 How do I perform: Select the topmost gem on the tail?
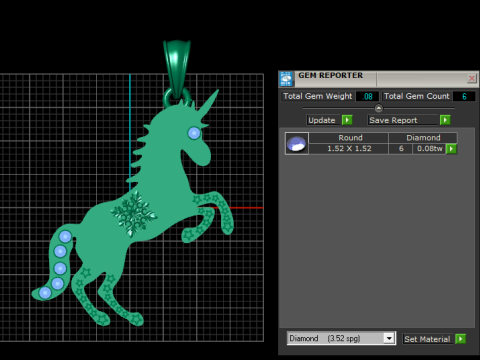click(65, 237)
